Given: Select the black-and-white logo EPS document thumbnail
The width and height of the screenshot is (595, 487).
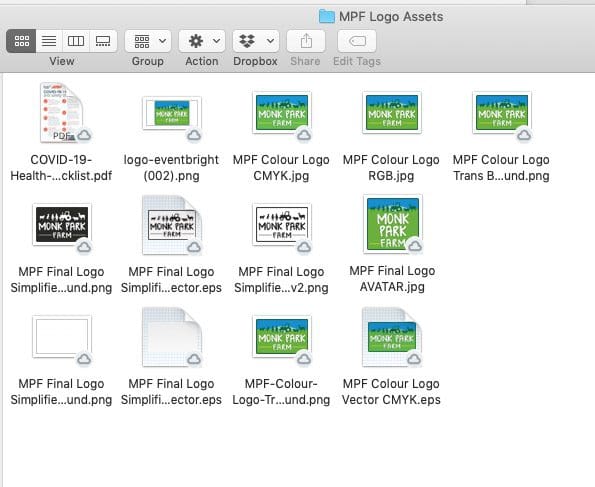Looking at the screenshot, I should 172,224.
